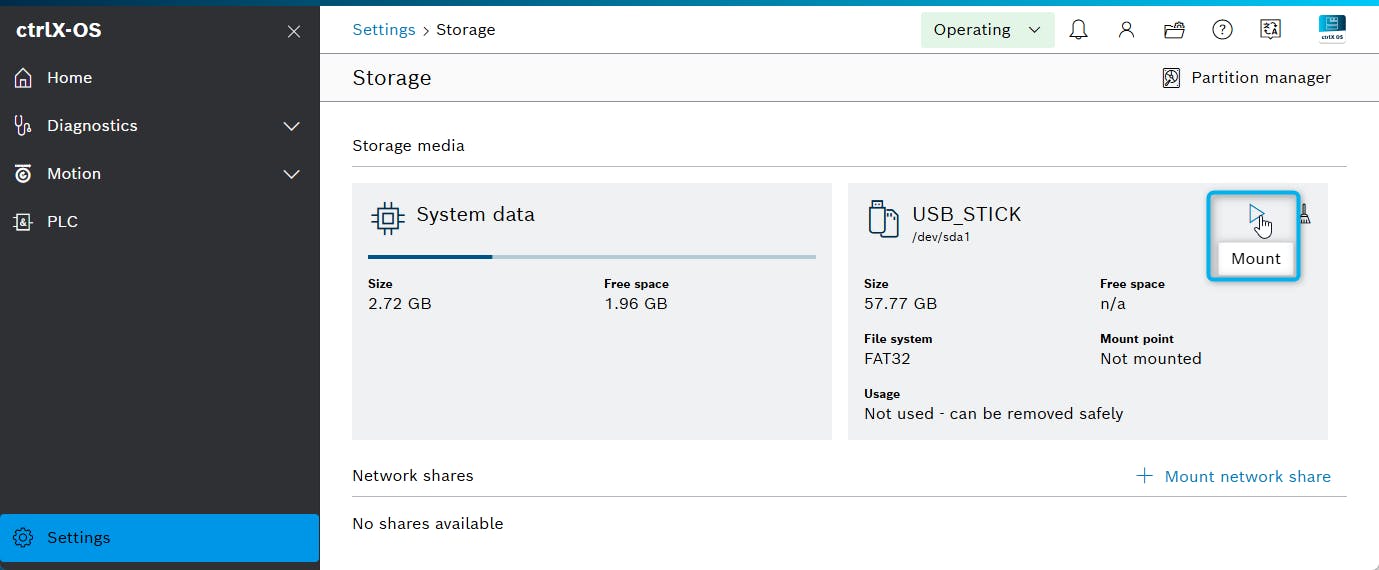Click the language translation icon
The height and width of the screenshot is (570, 1379).
[x=1270, y=30]
